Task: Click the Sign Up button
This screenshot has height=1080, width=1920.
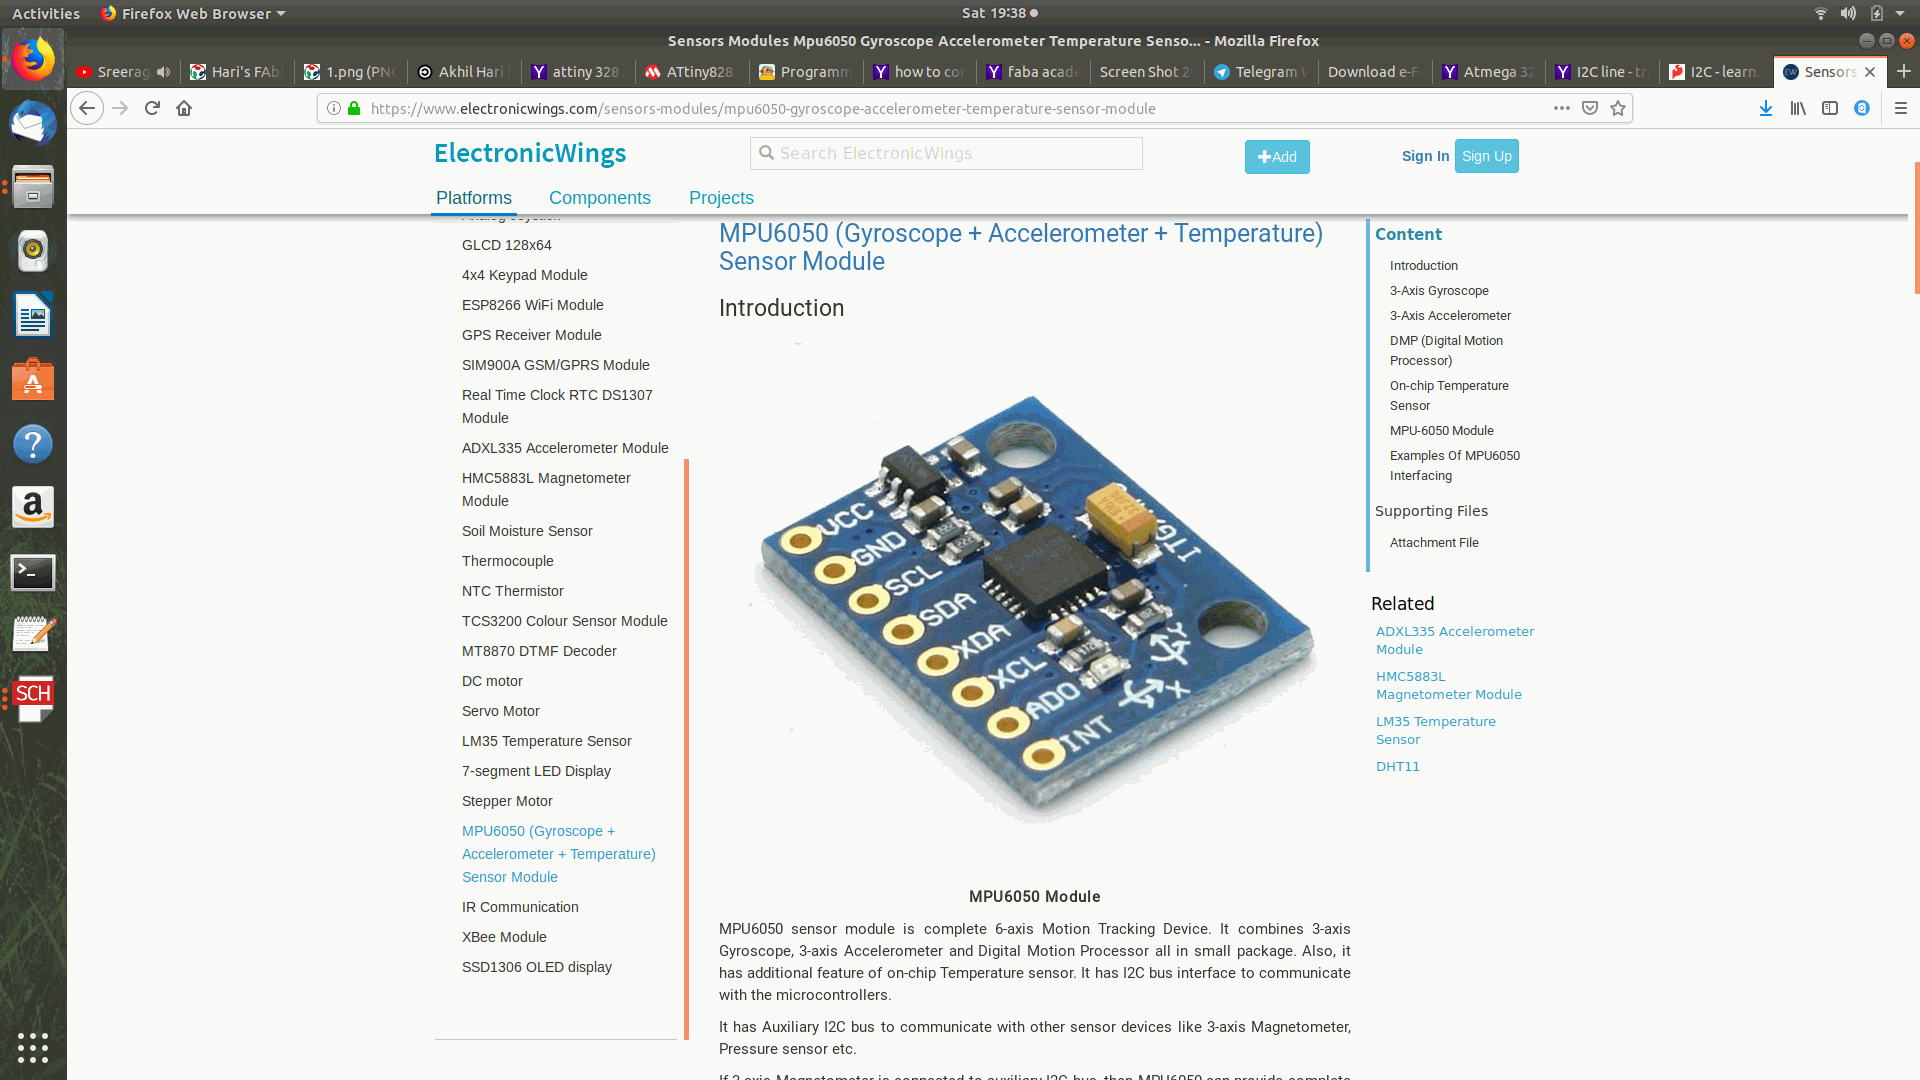Action: 1486,156
